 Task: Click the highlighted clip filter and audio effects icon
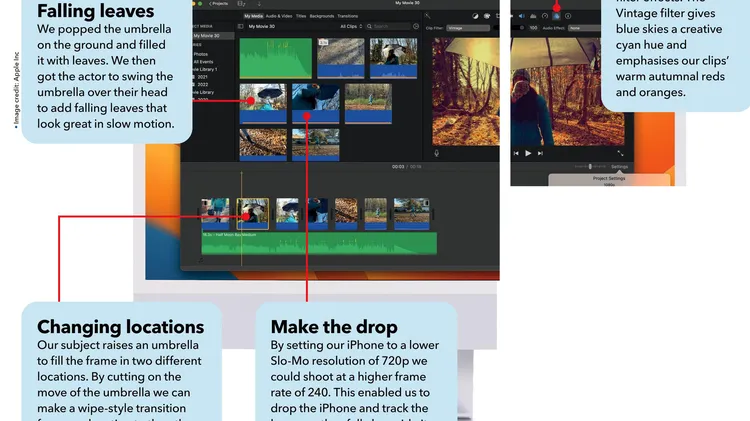[556, 16]
